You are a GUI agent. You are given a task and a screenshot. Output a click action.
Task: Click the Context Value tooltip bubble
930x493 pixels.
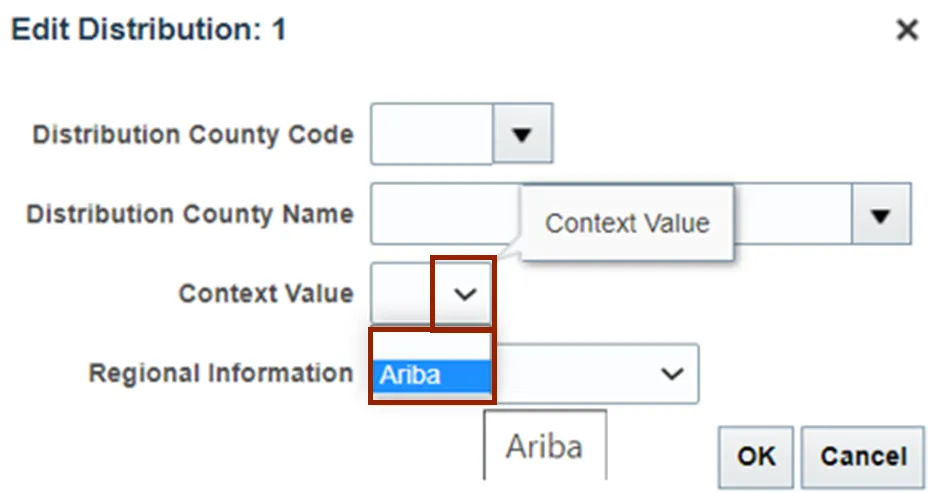tap(627, 223)
